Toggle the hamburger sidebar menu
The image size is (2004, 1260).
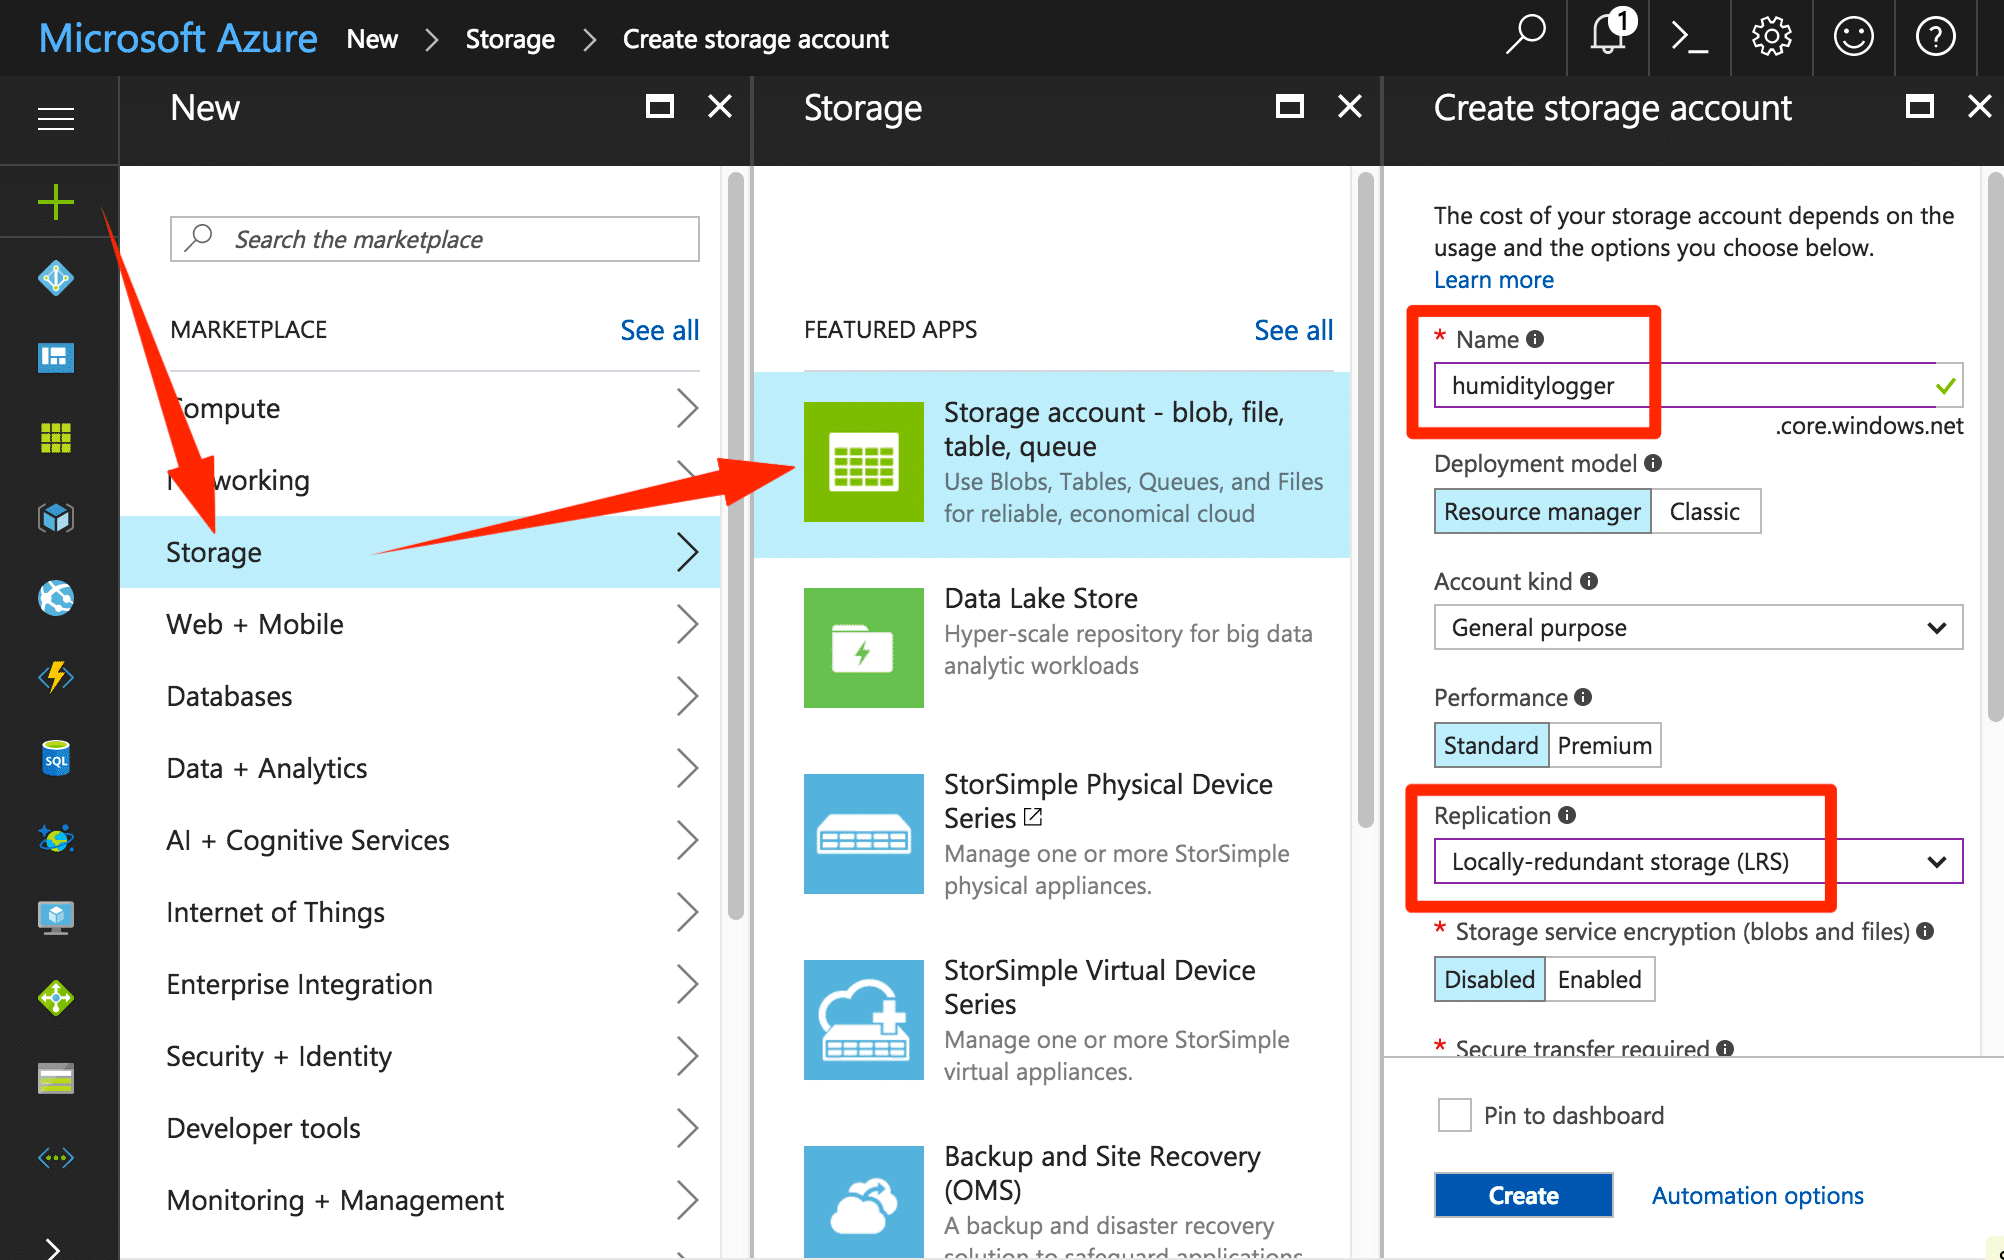[56, 119]
